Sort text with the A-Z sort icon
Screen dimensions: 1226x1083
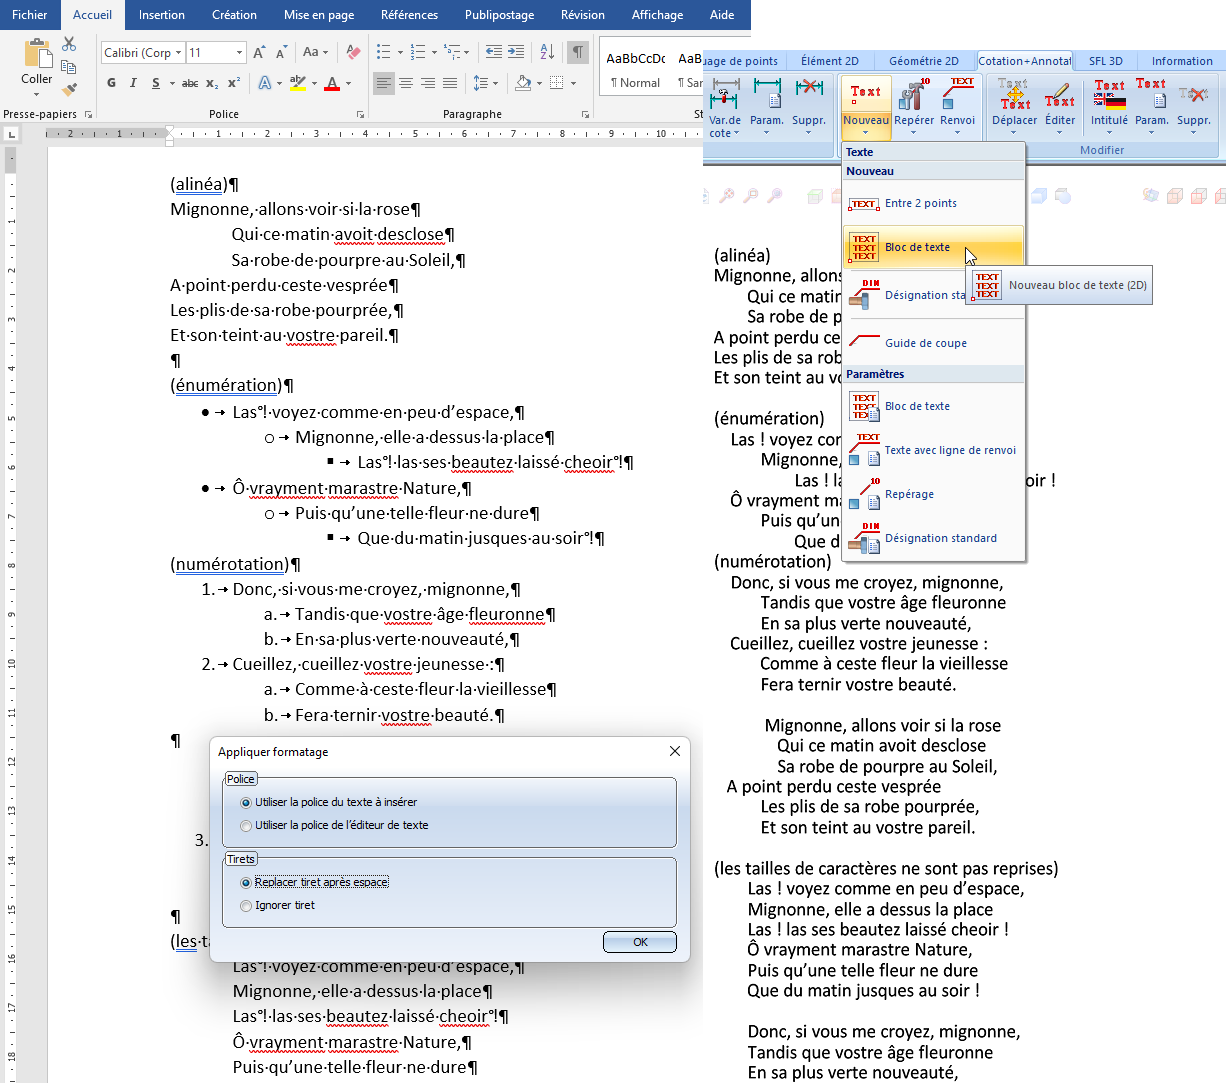tap(547, 52)
